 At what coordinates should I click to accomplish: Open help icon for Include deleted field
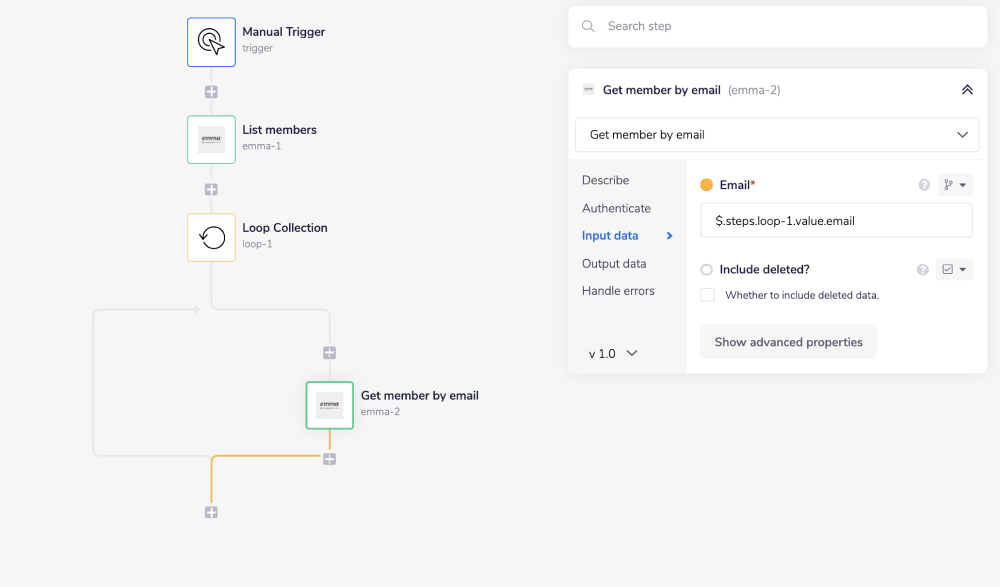tap(924, 270)
